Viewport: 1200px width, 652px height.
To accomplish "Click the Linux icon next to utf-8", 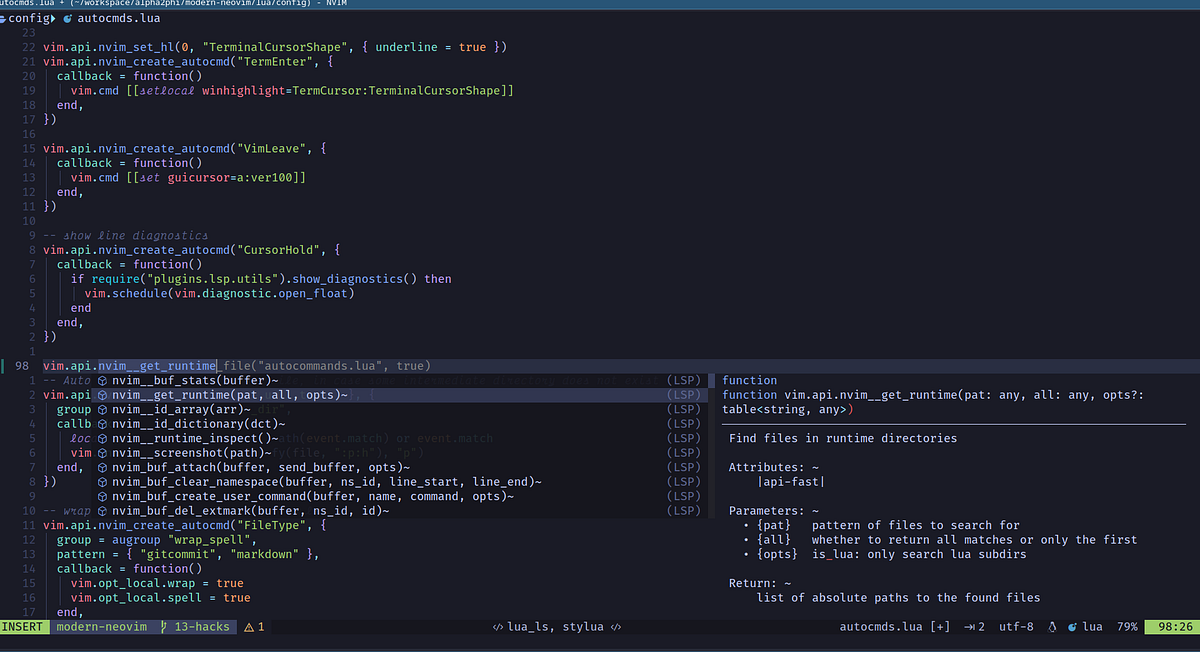I will click(x=1051, y=626).
